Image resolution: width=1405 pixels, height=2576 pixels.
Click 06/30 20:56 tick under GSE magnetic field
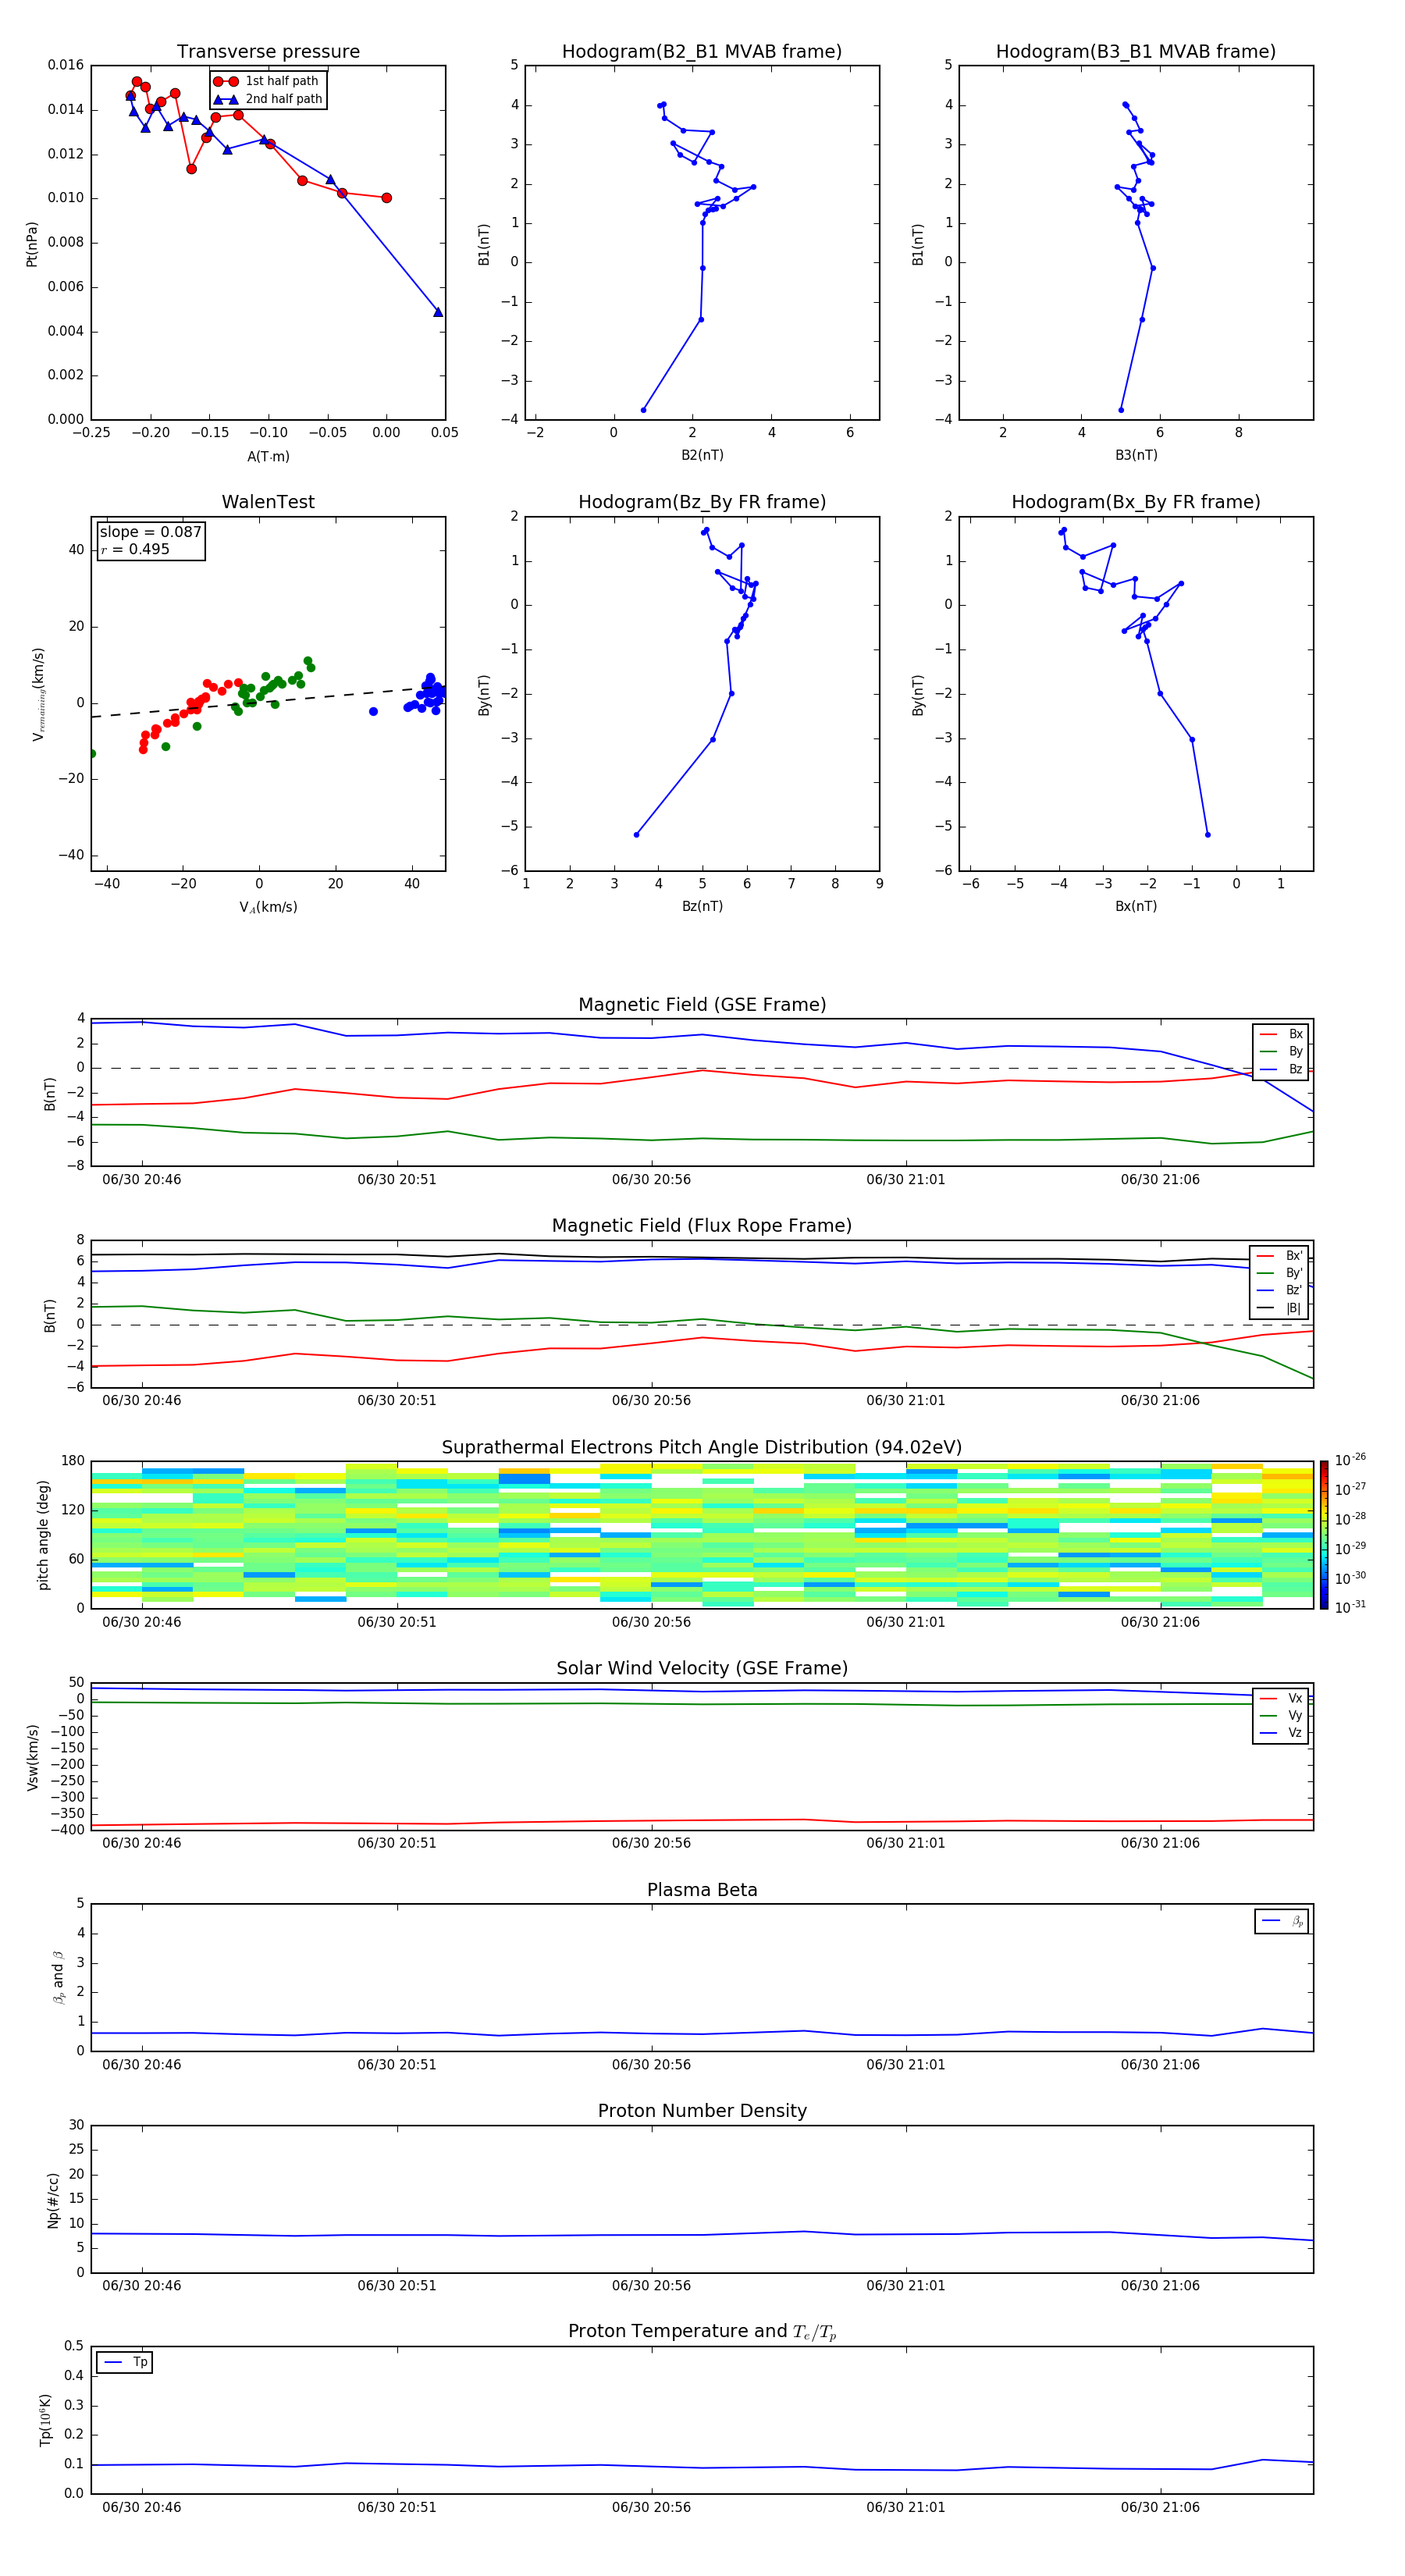[651, 1179]
